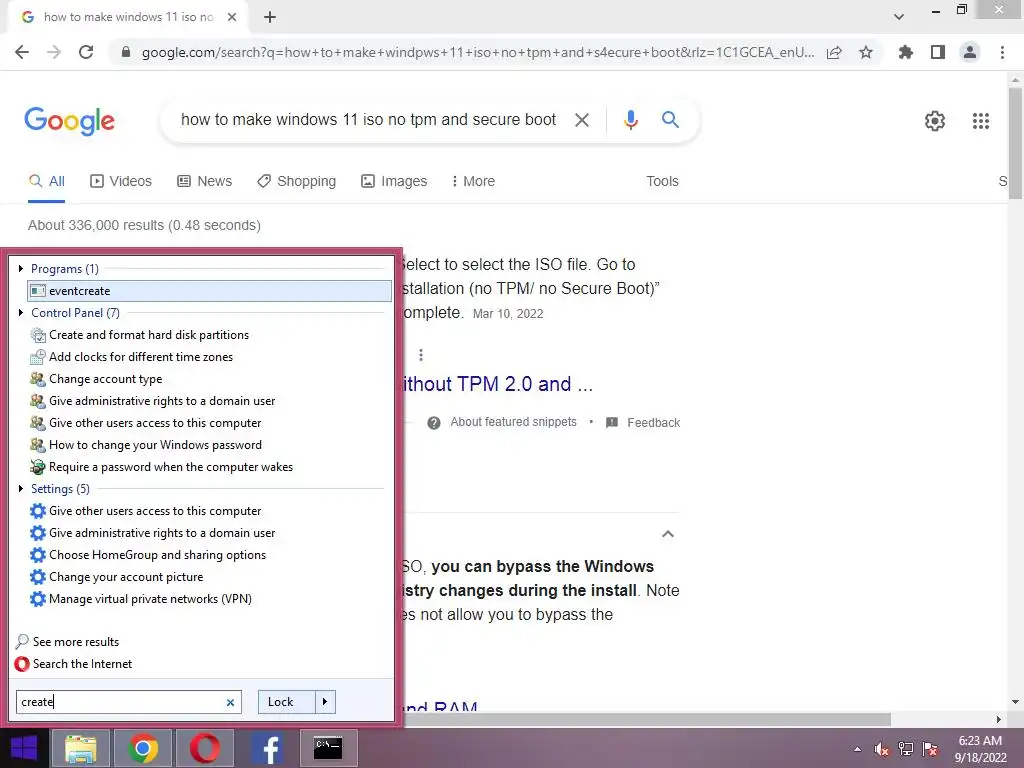
Task: Switch to the Shopping tab
Action: pos(296,181)
